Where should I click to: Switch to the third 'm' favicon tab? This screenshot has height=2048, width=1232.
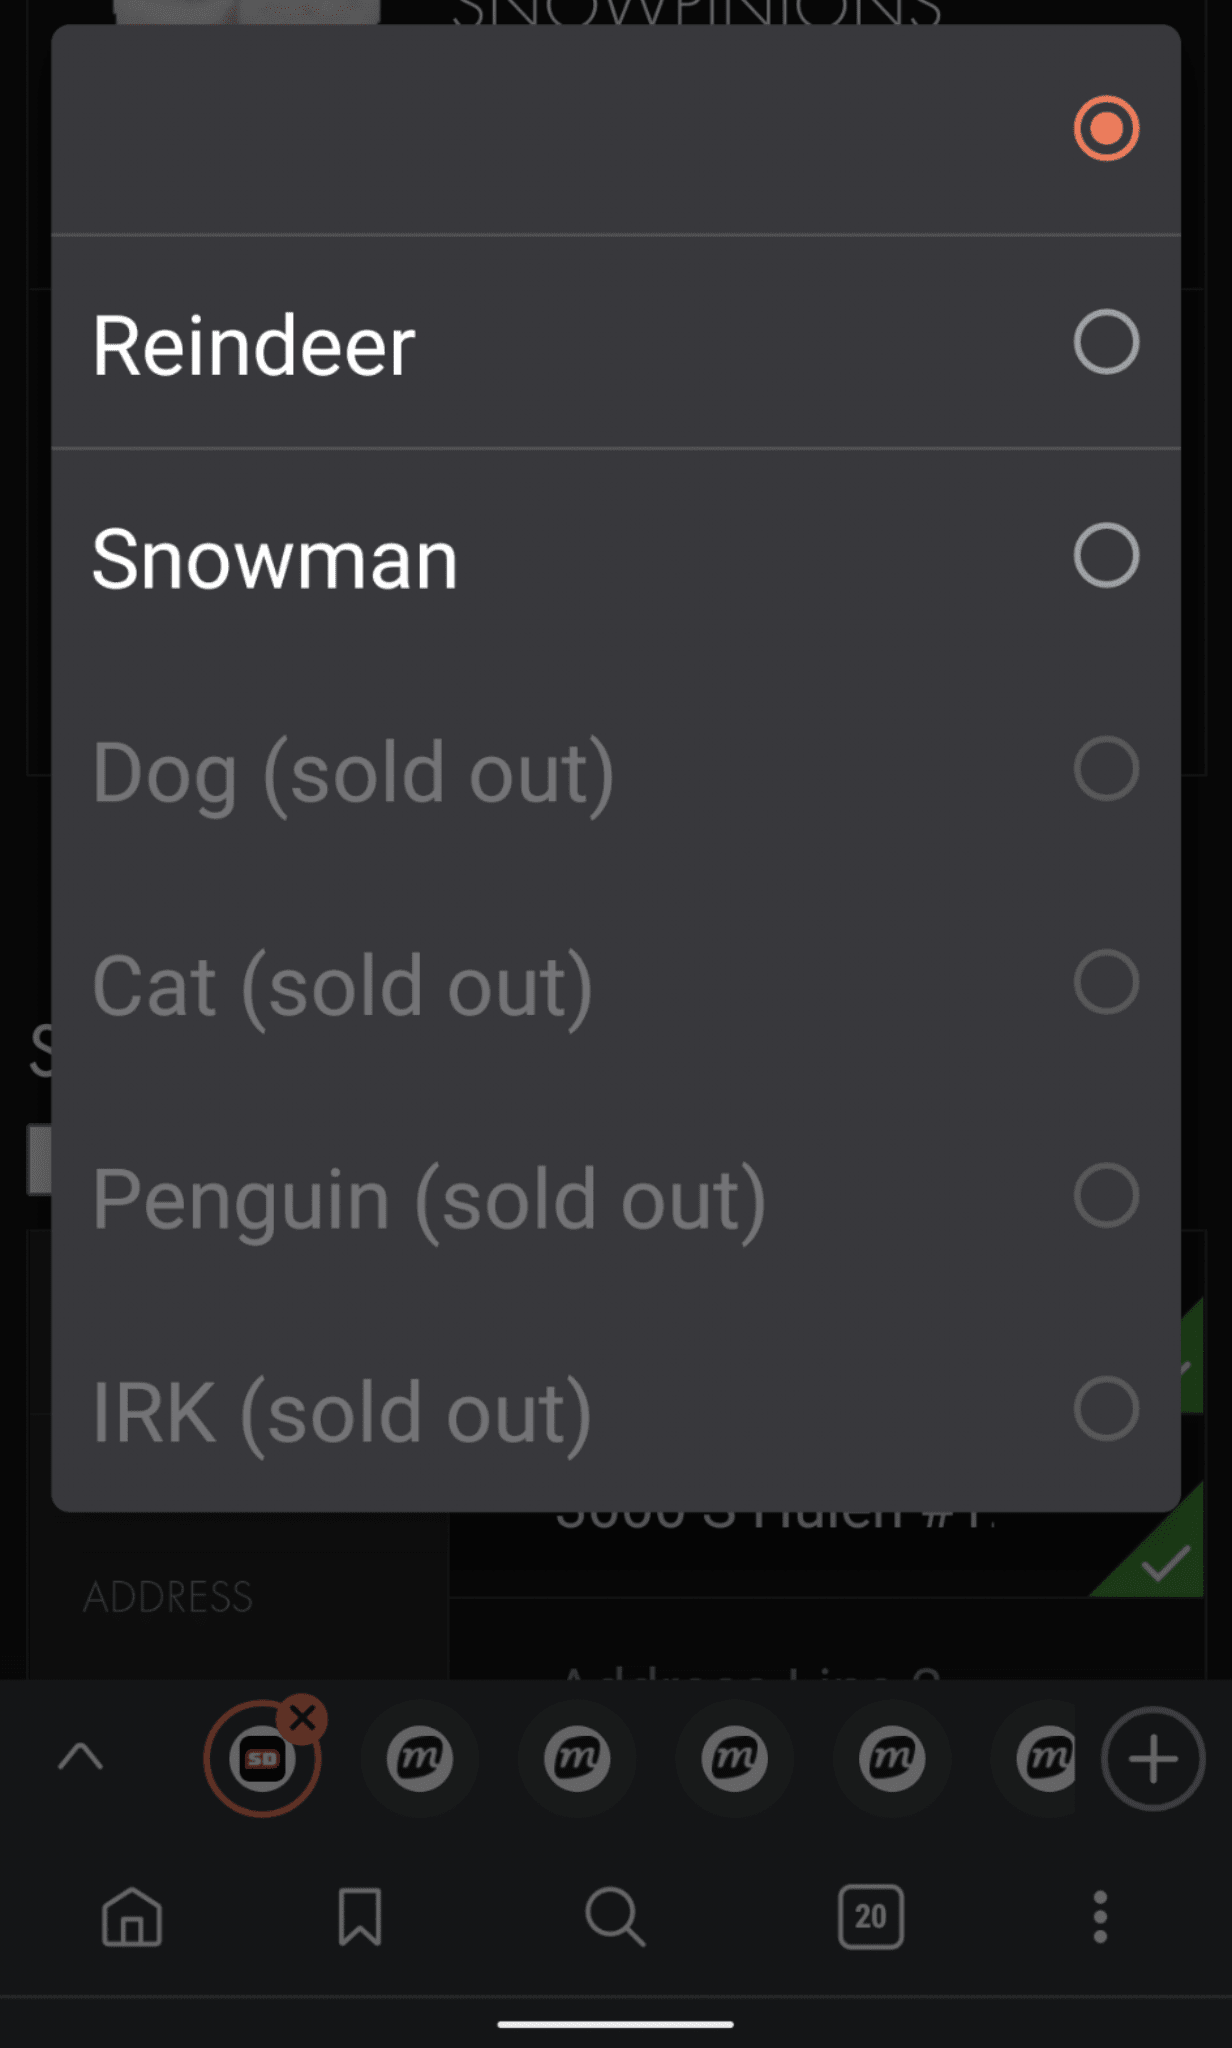734,1759
